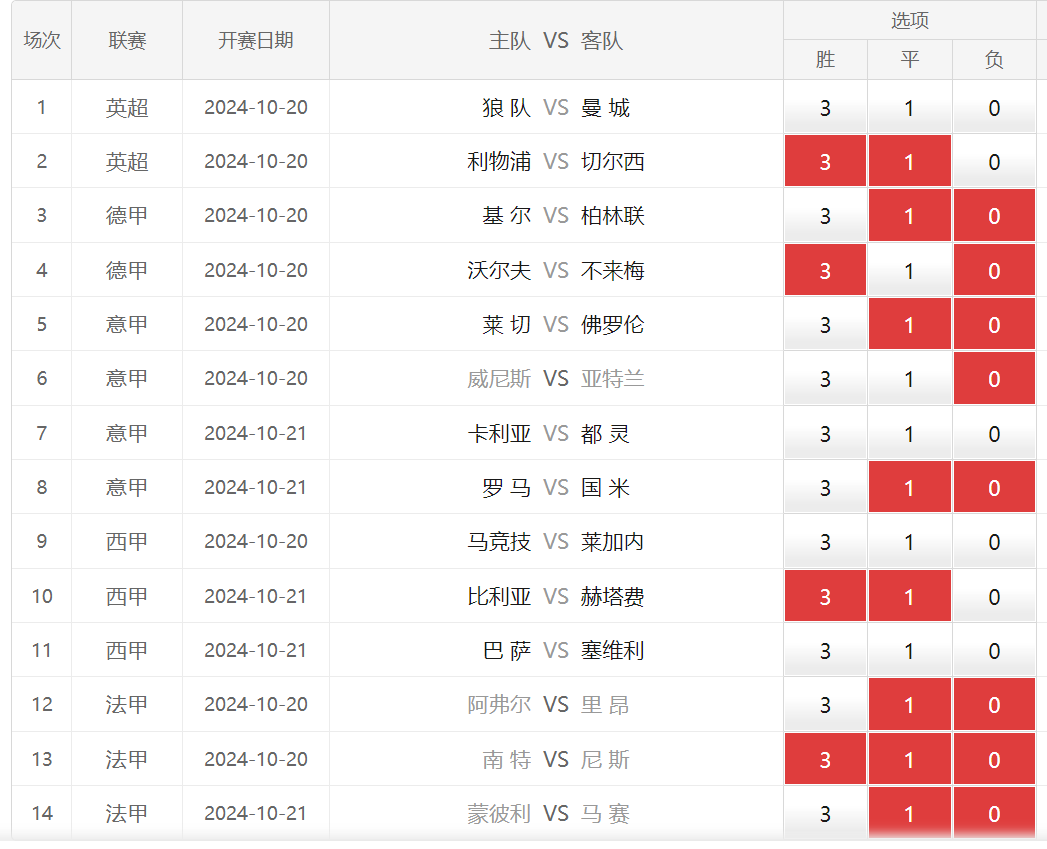Screen dimensions: 1047x849
Task: Unselect loss (0) for 沃尔夫 vs 不来梅
Action: [994, 270]
